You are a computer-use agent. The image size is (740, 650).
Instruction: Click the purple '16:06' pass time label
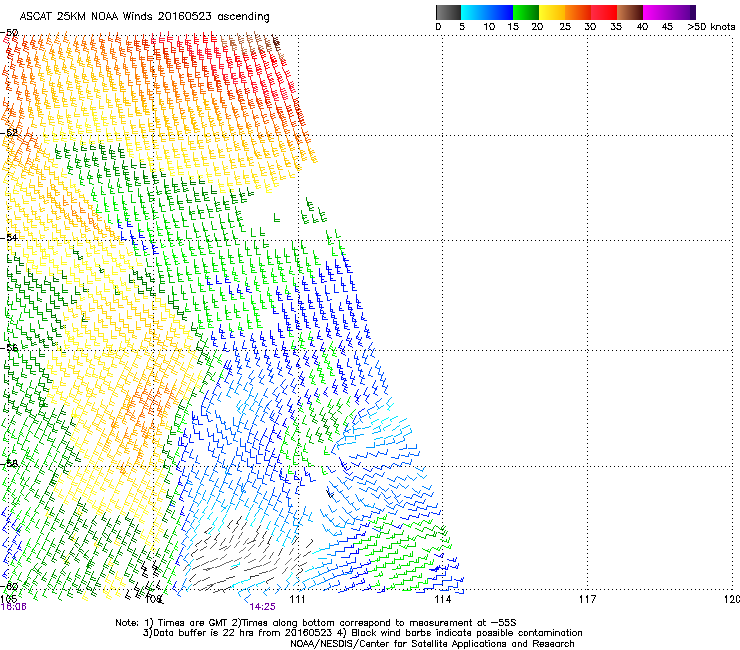point(14,607)
